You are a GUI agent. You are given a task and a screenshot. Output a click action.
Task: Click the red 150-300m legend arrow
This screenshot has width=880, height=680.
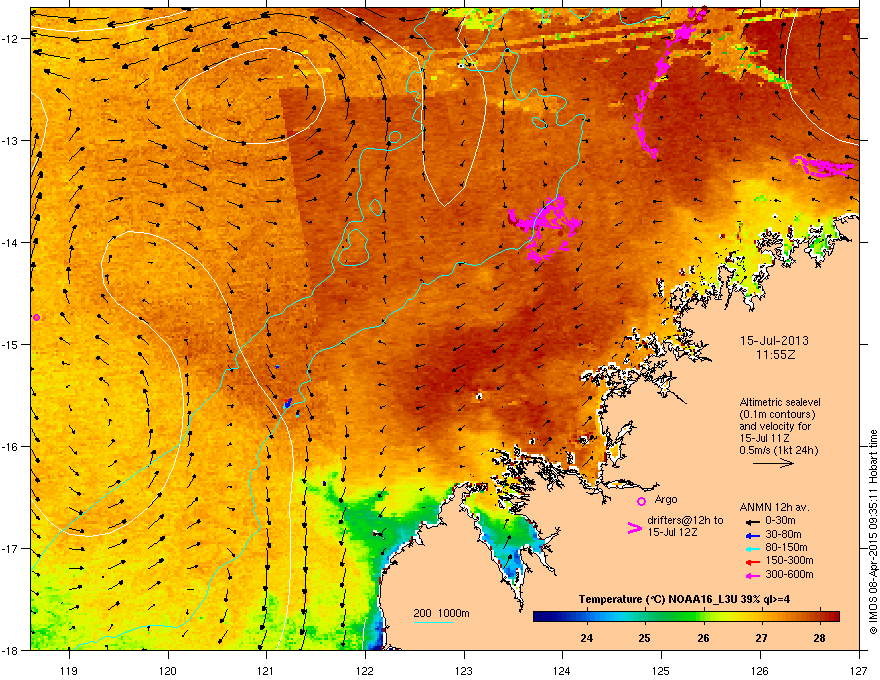click(x=751, y=561)
